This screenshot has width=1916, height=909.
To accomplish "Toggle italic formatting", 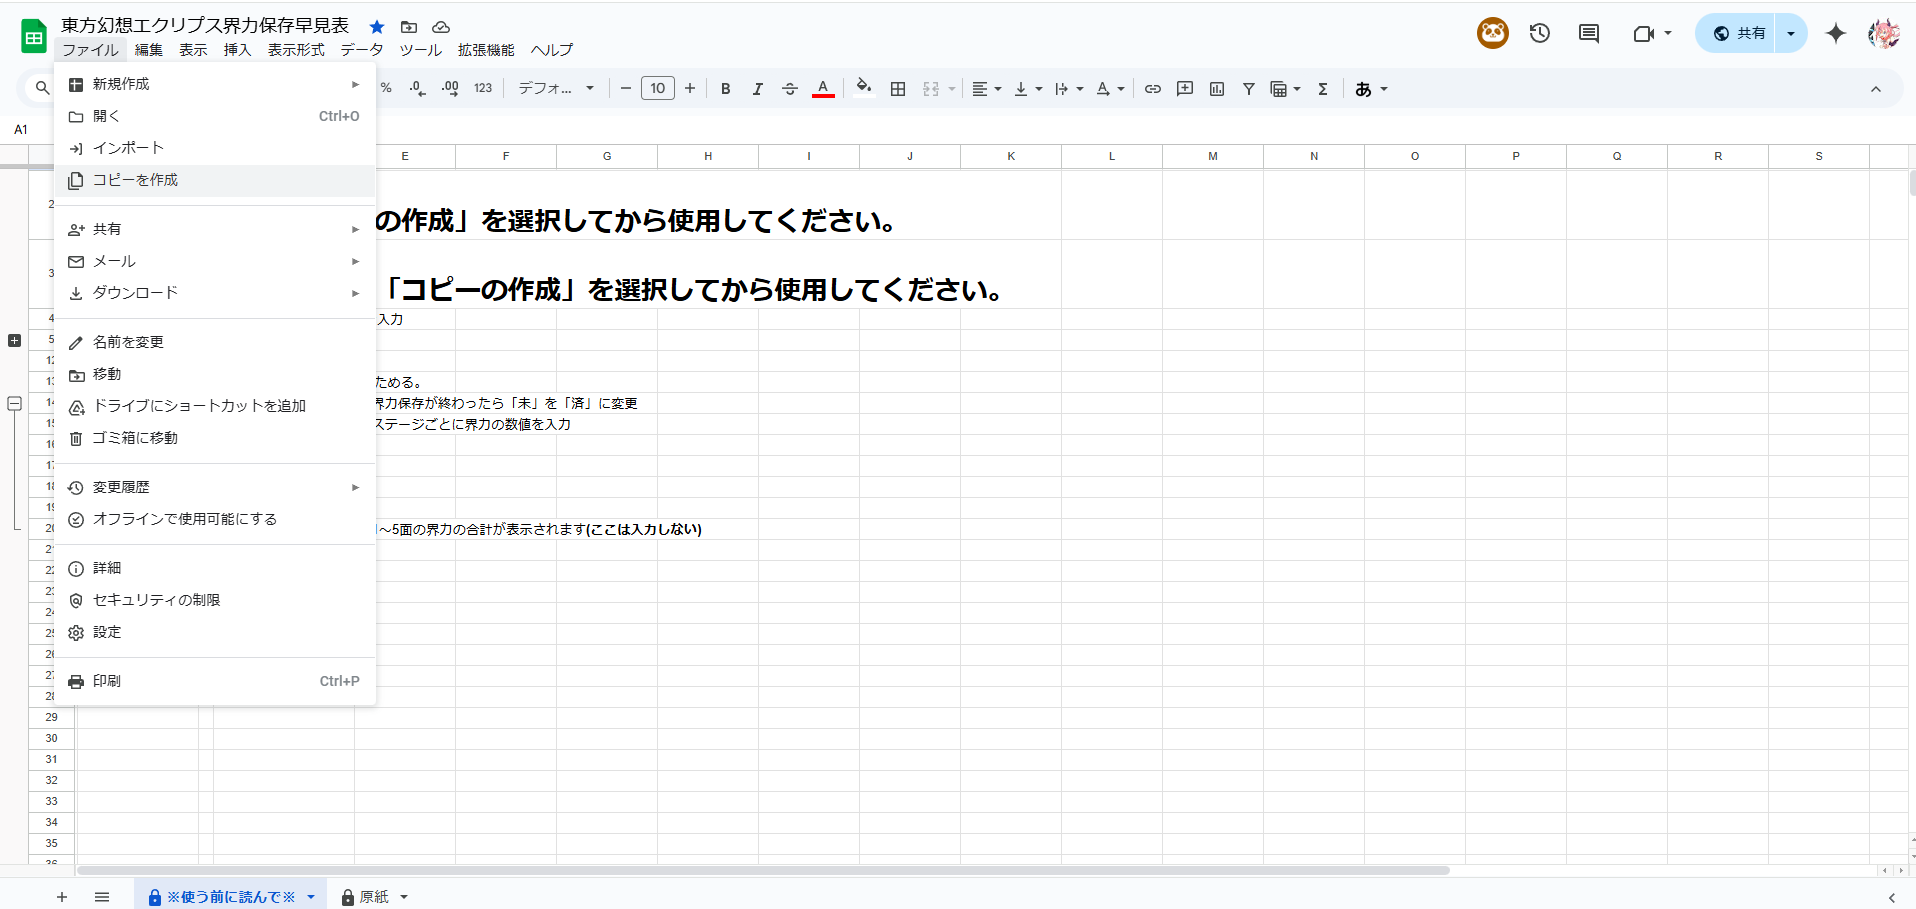I will tap(758, 89).
